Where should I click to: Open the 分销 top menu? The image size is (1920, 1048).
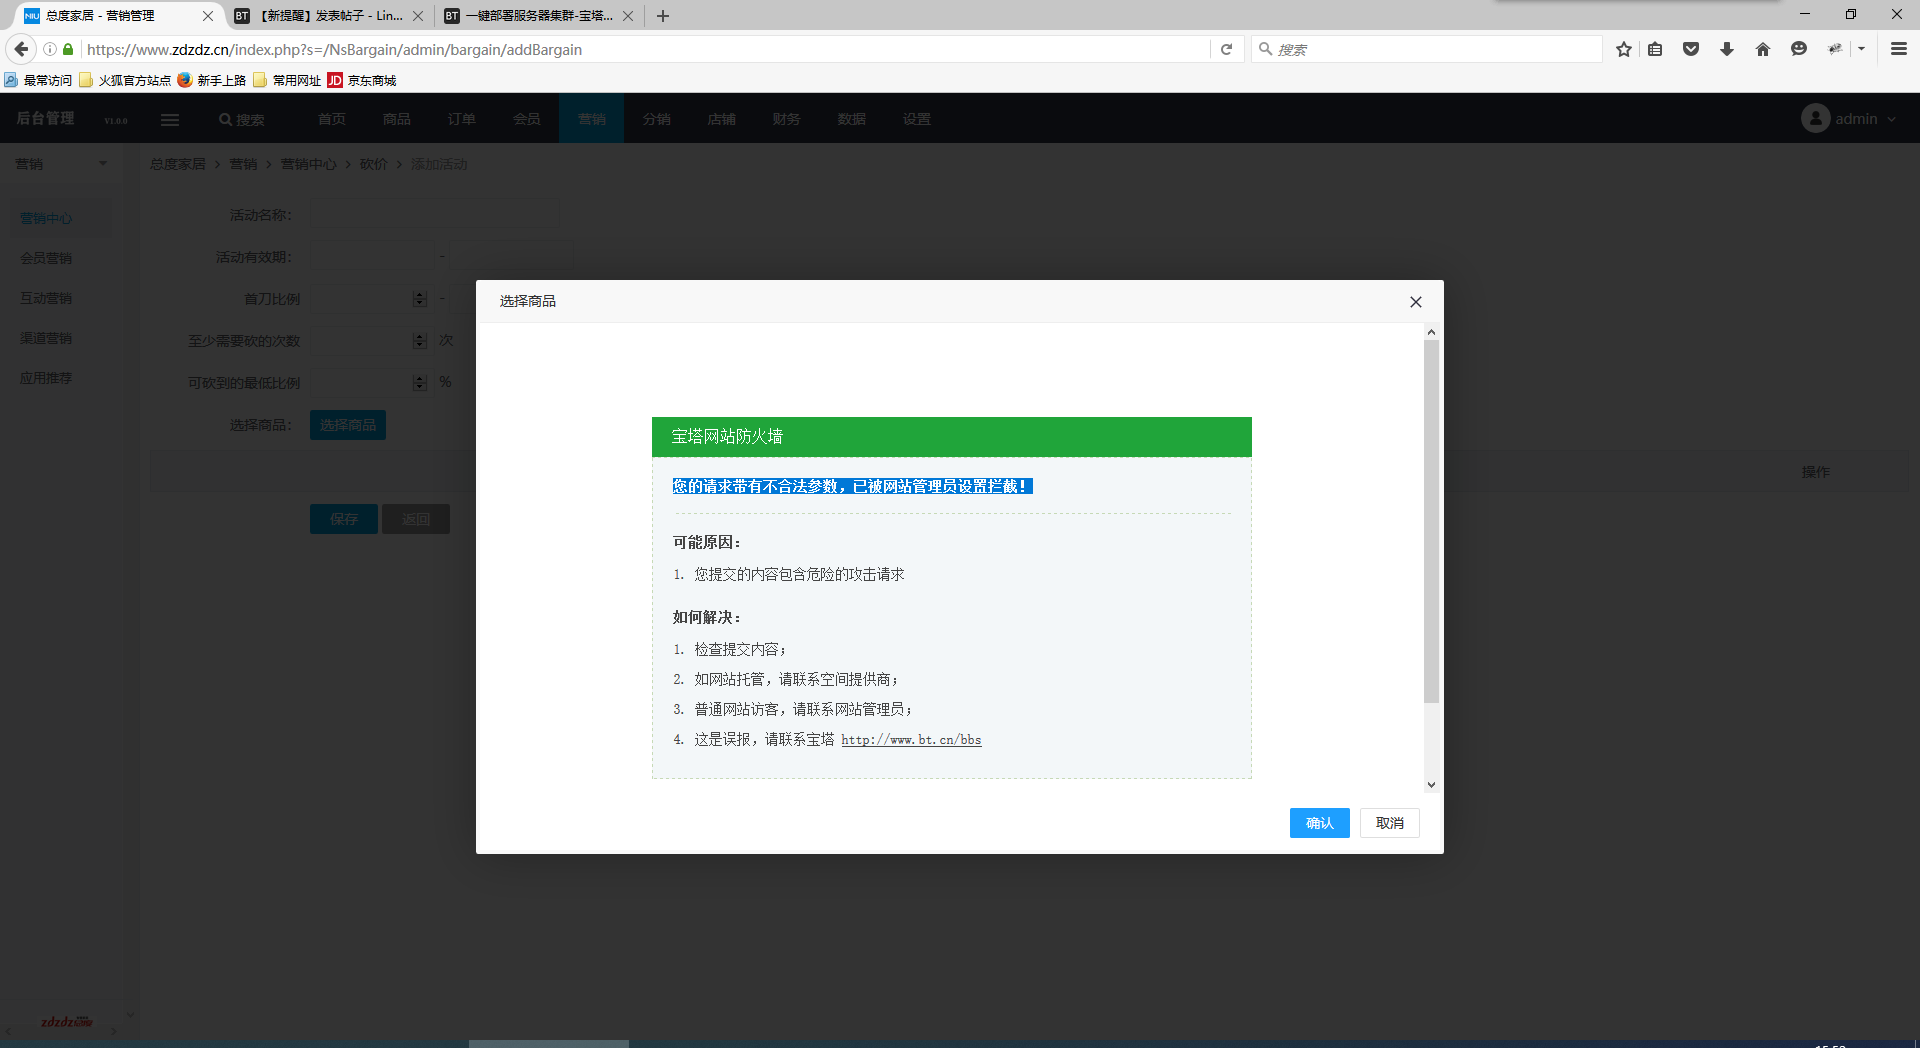tap(657, 119)
